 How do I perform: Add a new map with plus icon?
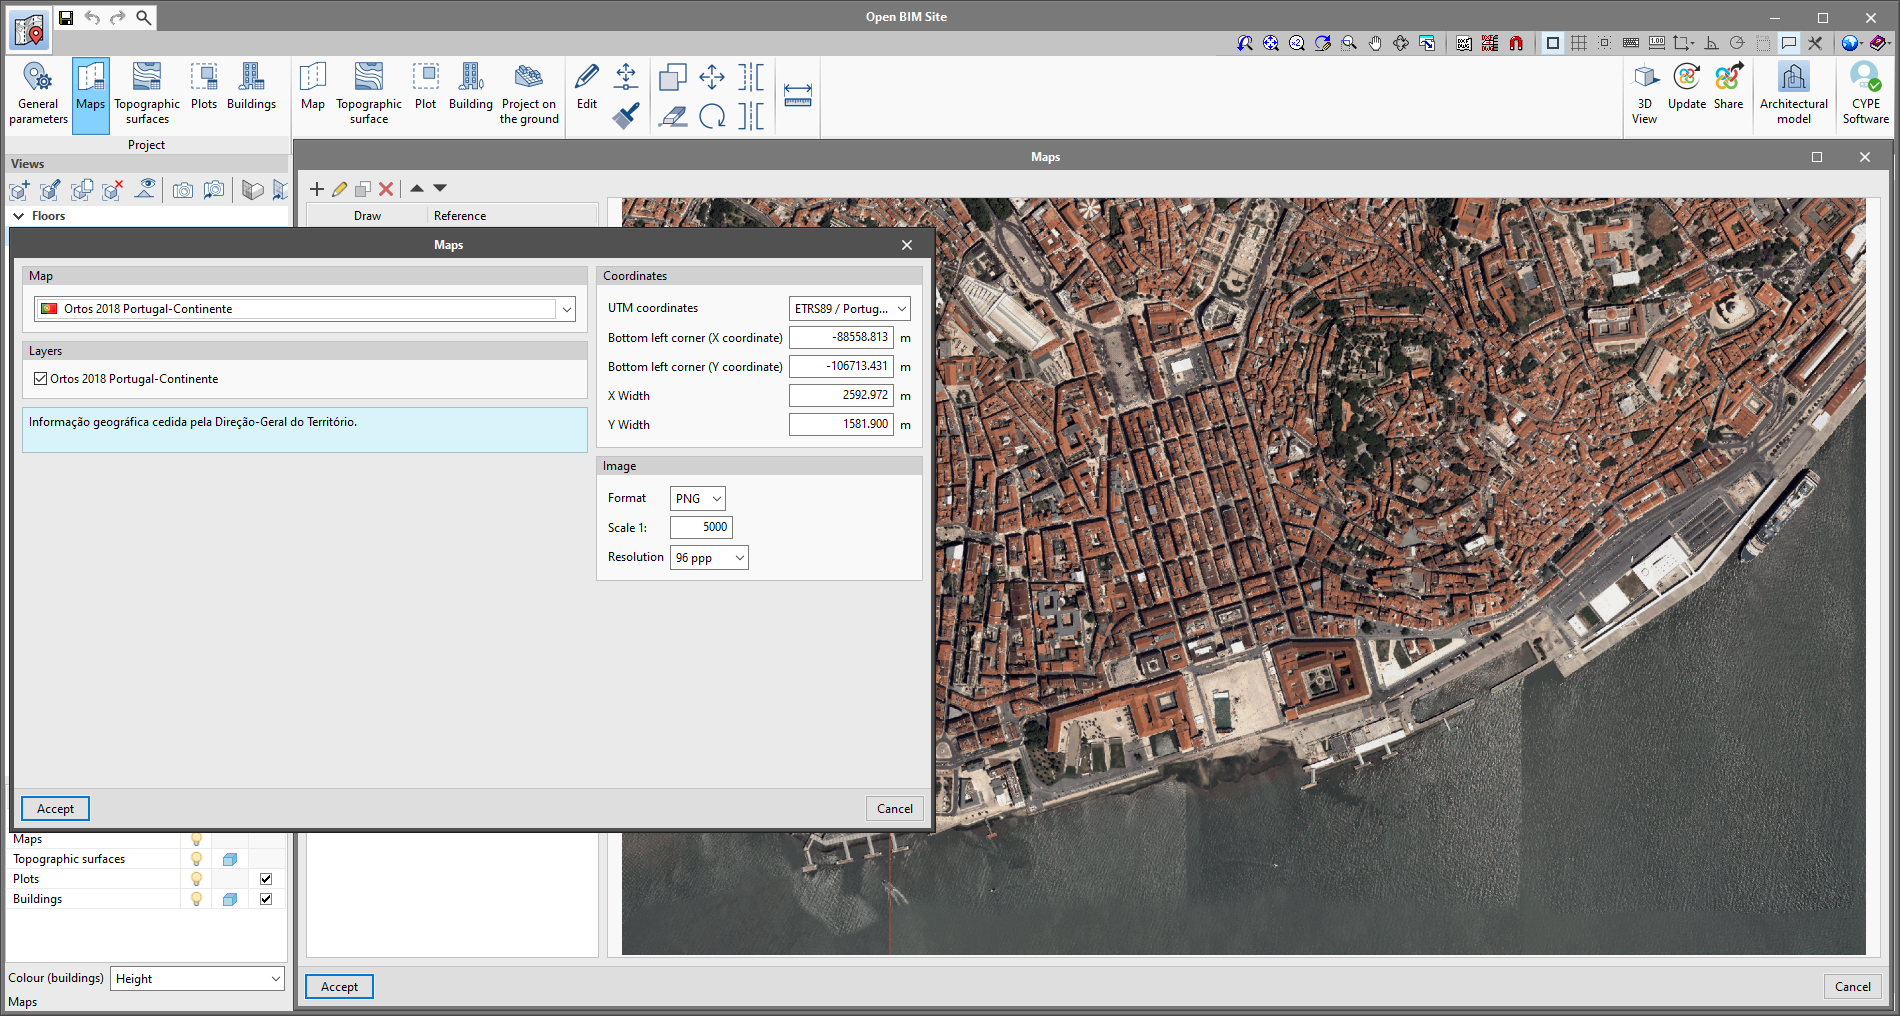point(317,188)
